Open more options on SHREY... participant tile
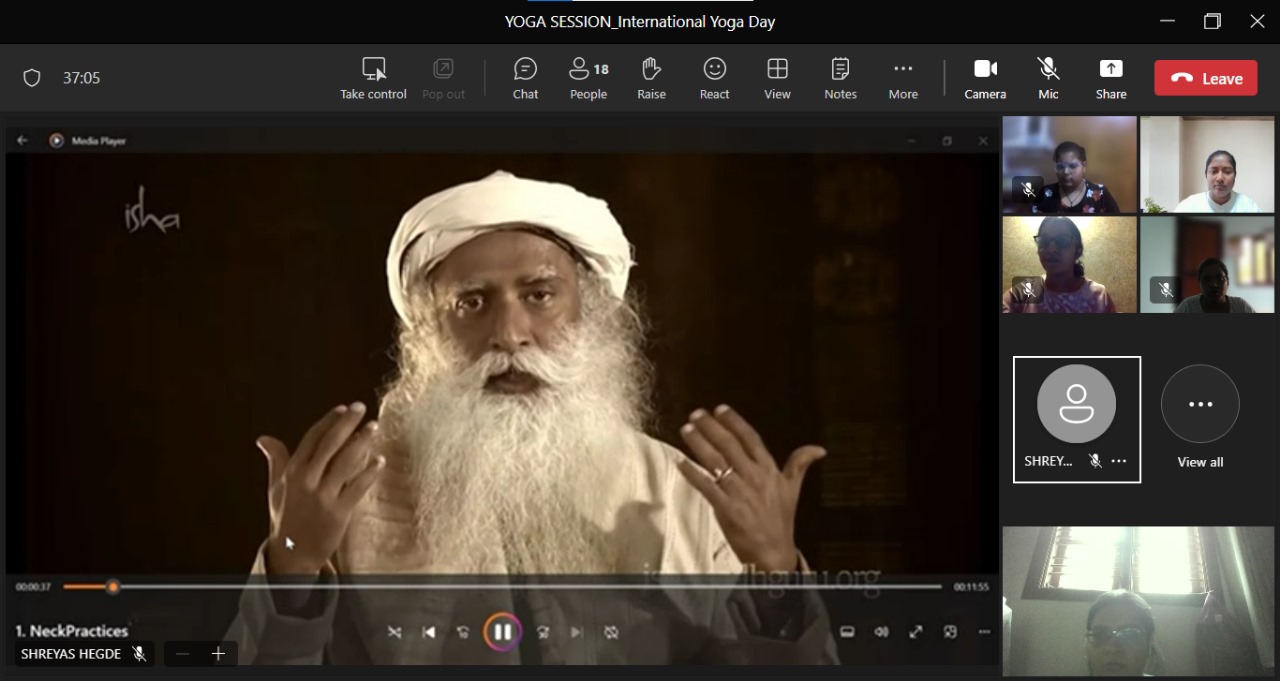 click(1119, 461)
